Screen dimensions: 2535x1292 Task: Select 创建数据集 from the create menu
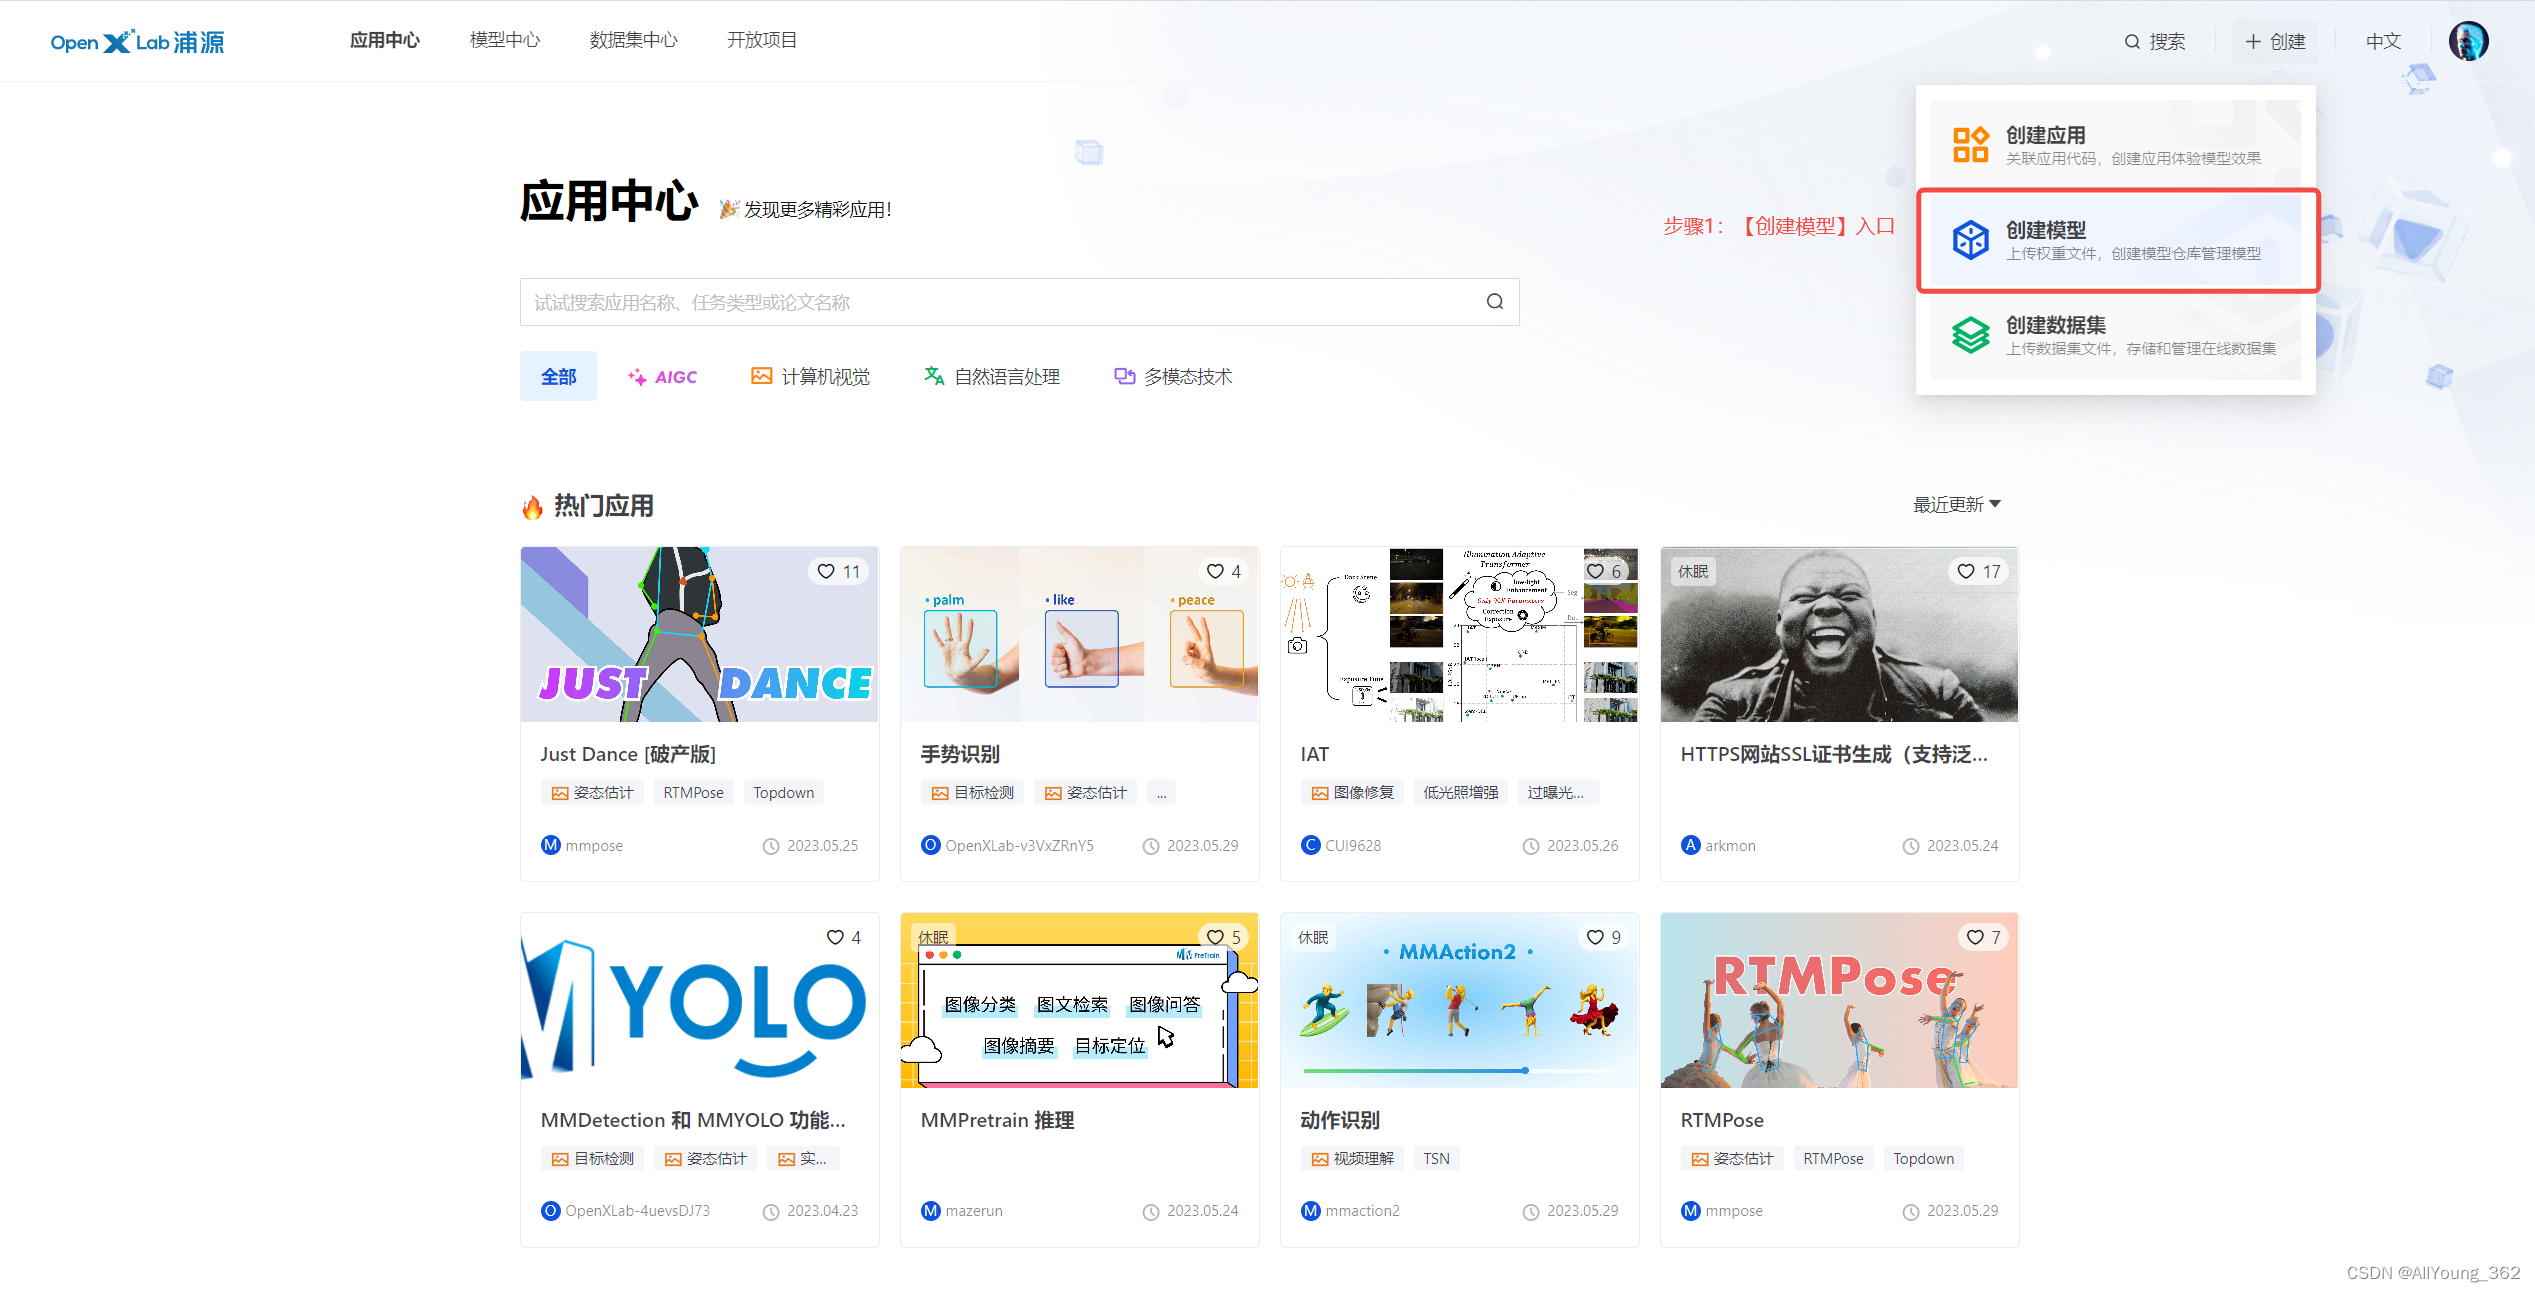pos(2116,335)
